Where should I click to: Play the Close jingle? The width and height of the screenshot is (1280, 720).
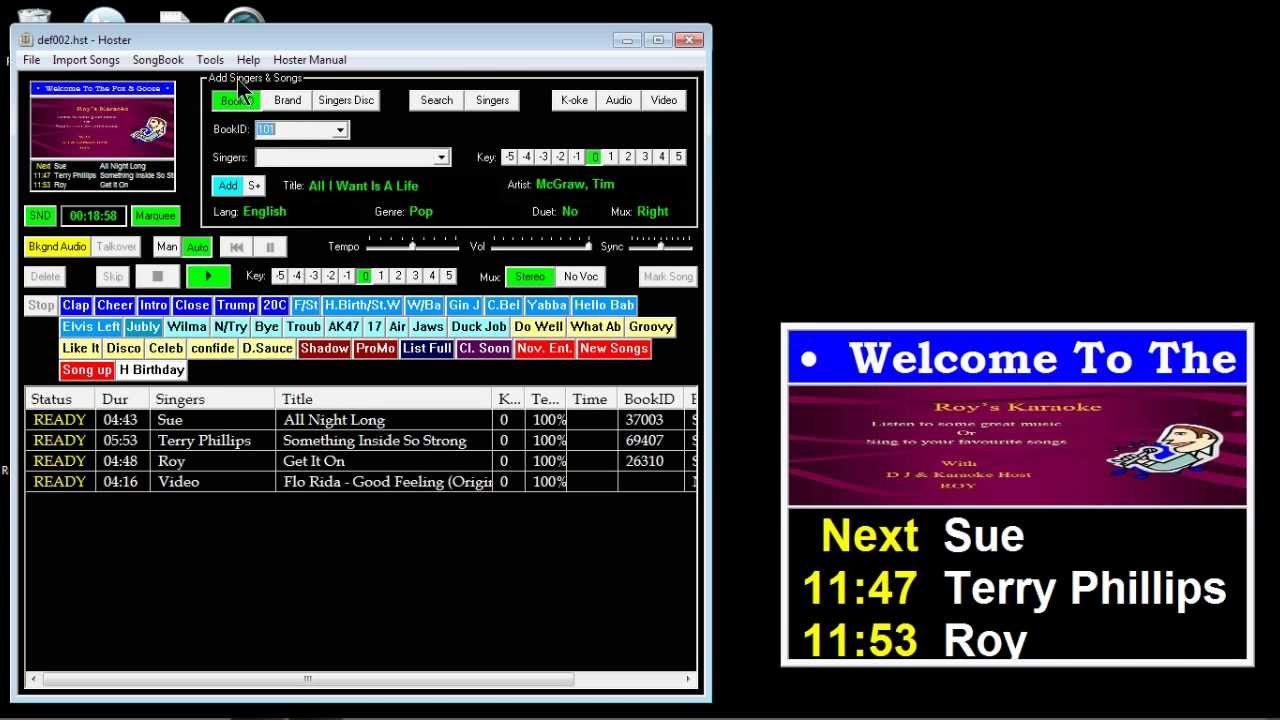191,306
